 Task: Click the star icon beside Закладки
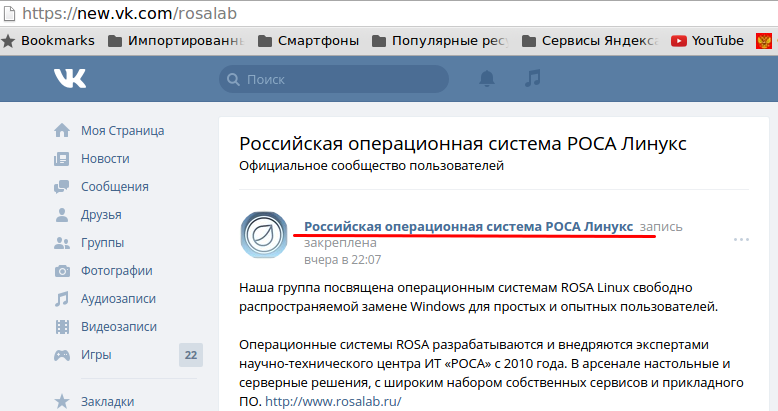62,402
